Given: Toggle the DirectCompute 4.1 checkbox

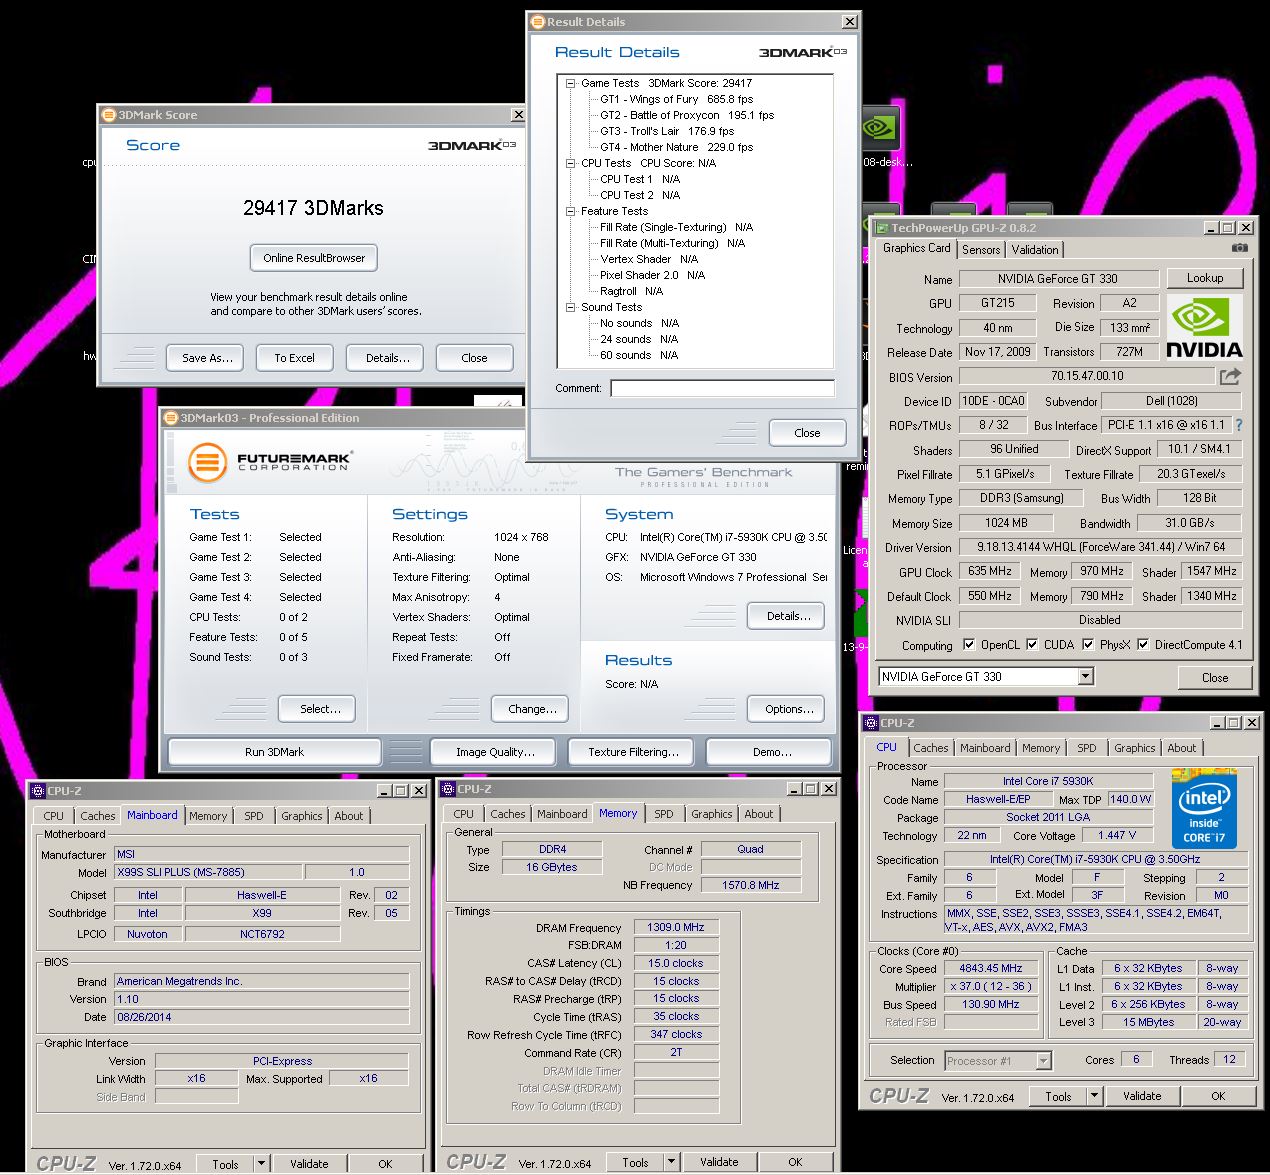Looking at the screenshot, I should tap(1142, 644).
